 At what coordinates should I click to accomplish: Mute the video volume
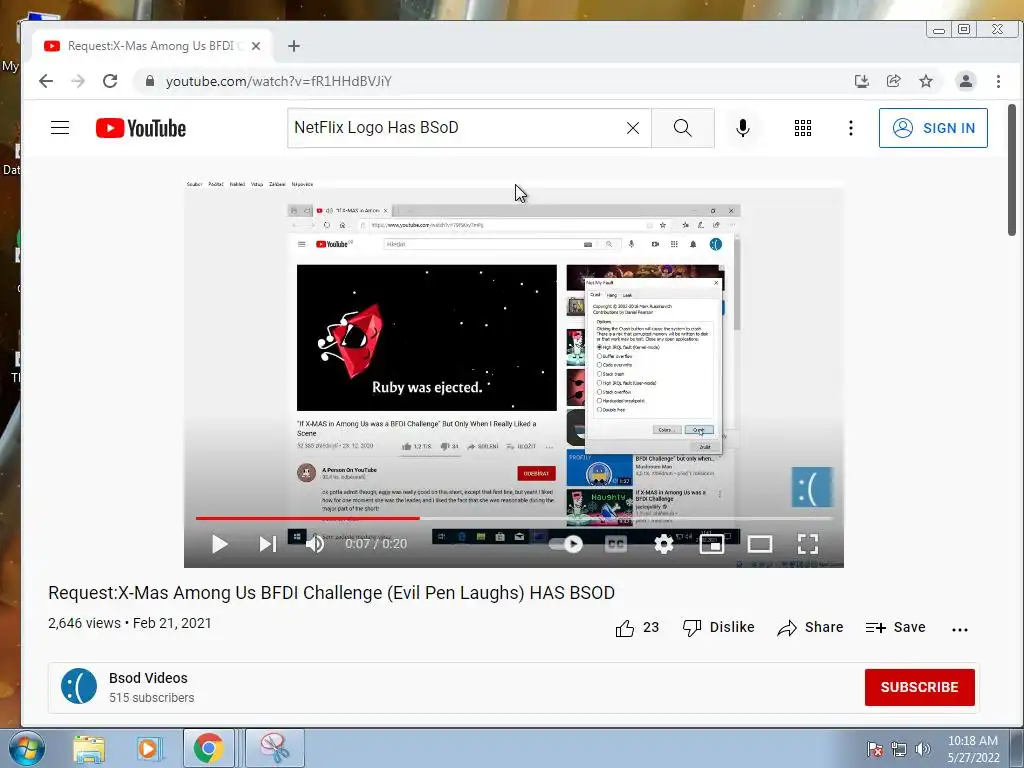pyautogui.click(x=315, y=544)
